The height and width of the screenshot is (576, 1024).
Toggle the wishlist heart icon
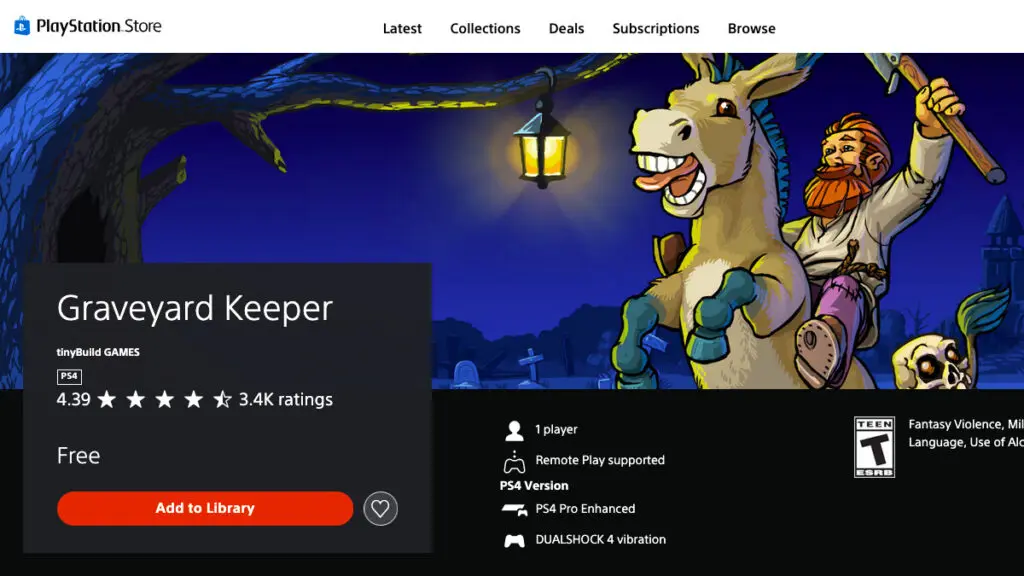point(379,508)
